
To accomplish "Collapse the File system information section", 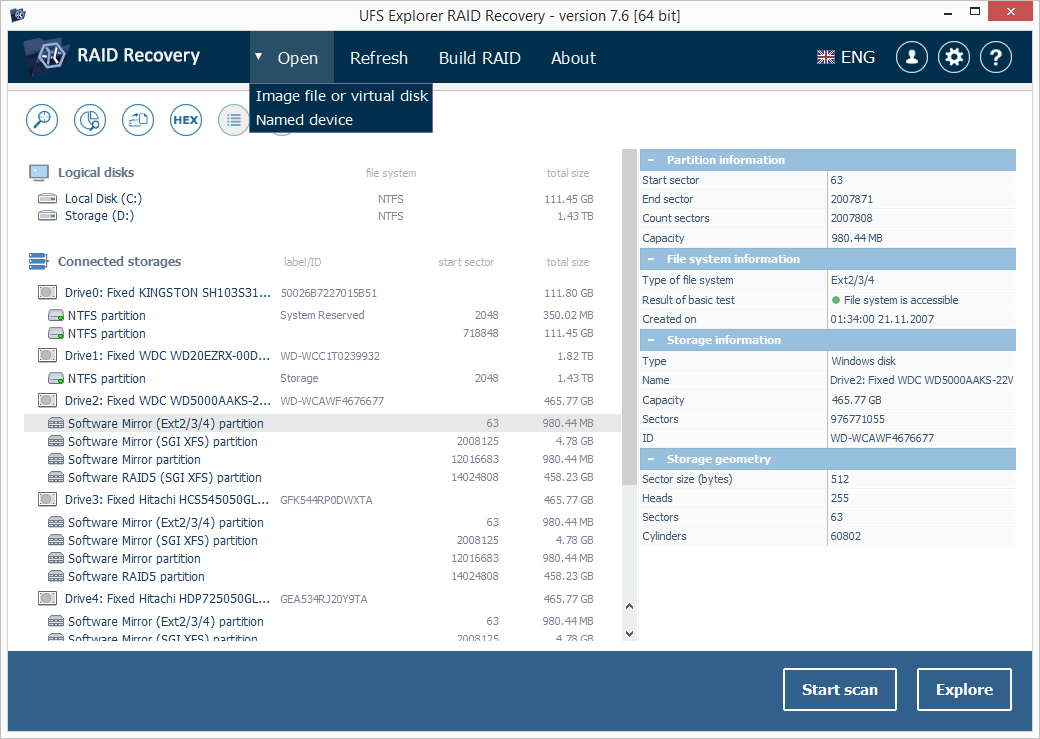I will [x=651, y=259].
